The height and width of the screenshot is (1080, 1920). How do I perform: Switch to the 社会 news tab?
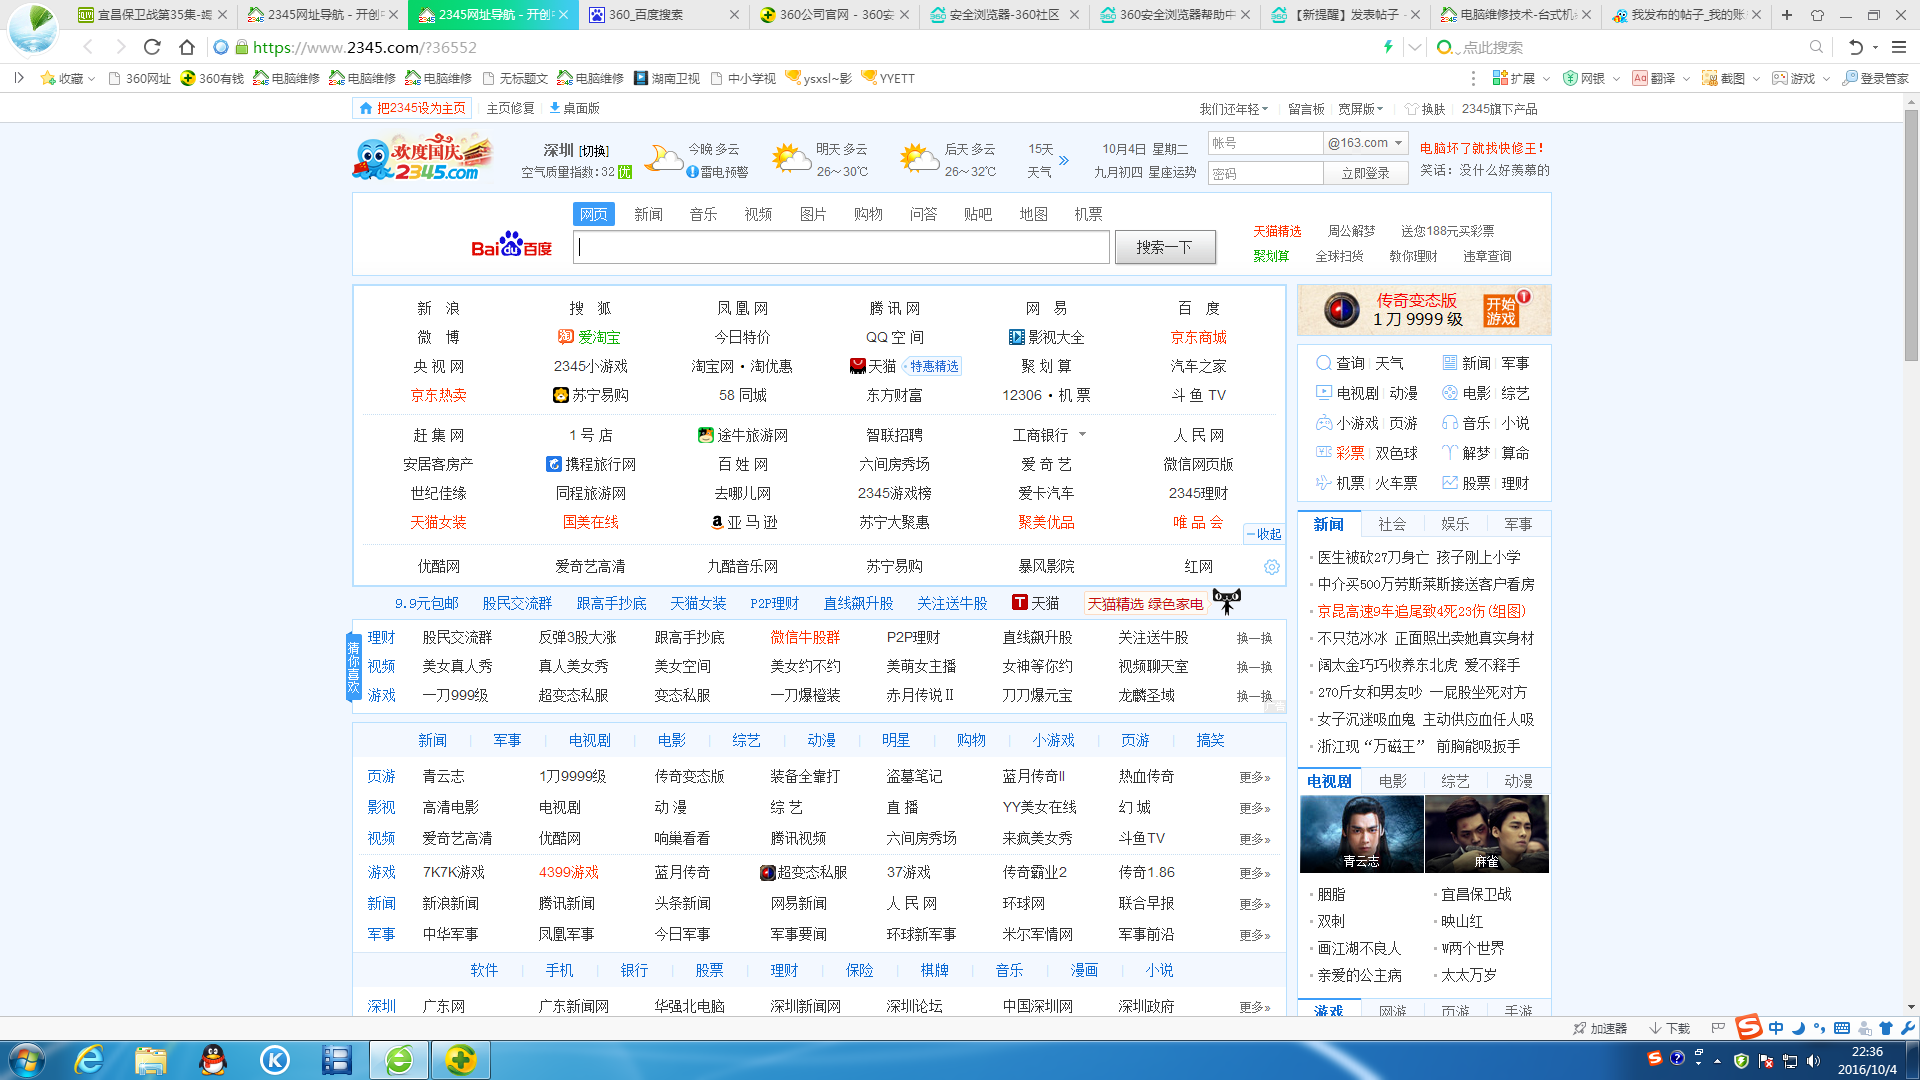coord(1391,524)
